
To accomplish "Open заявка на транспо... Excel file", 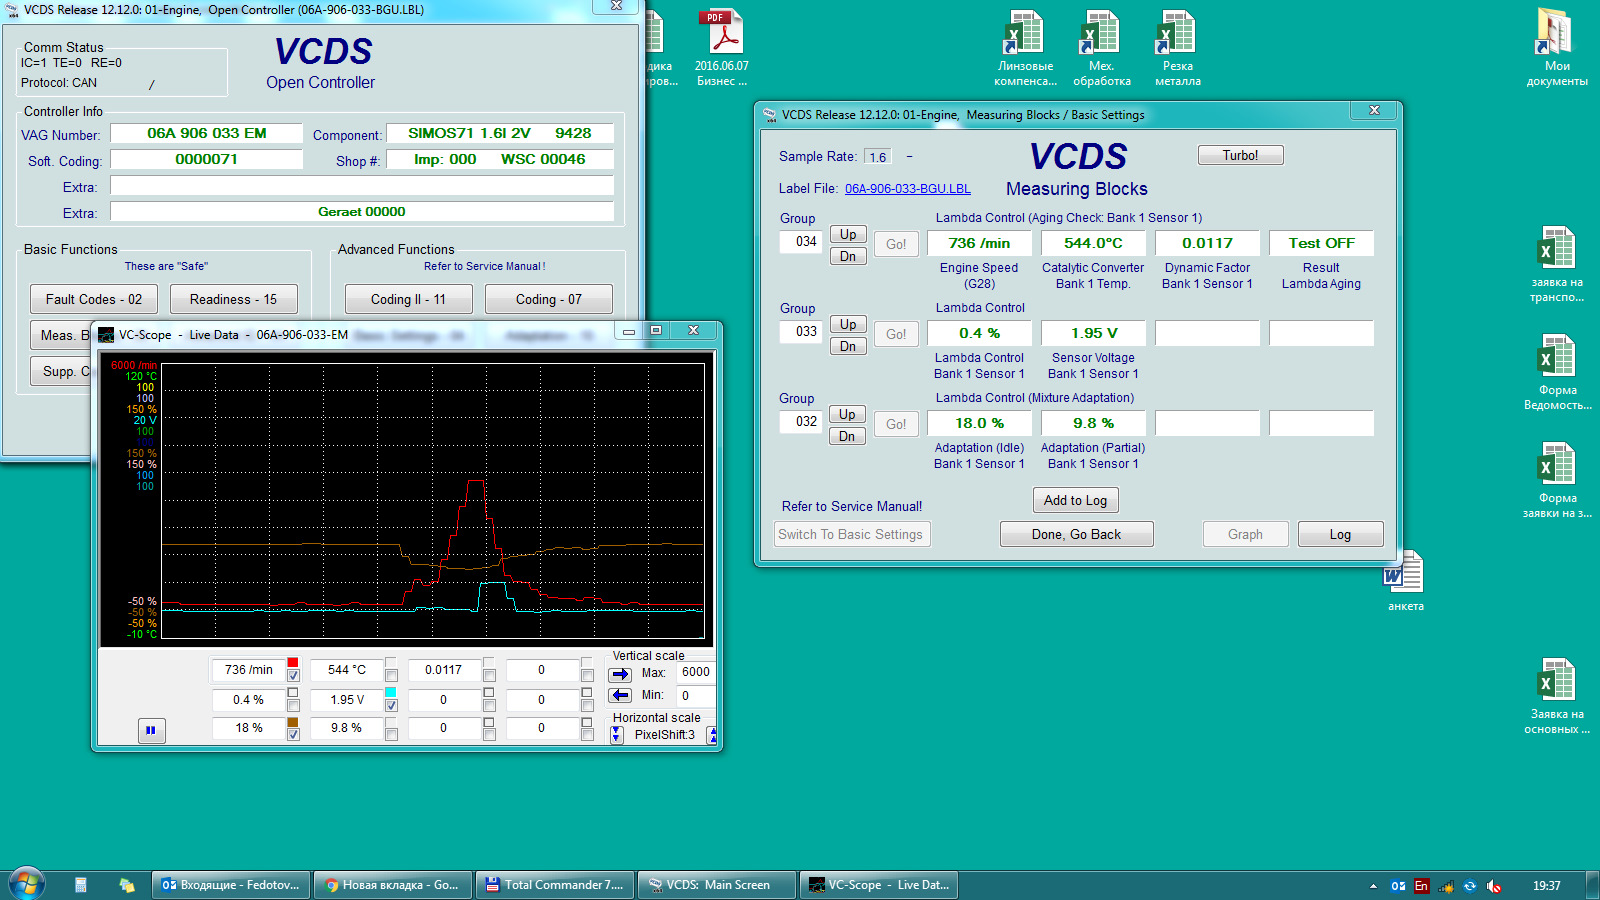I will [x=1557, y=264].
